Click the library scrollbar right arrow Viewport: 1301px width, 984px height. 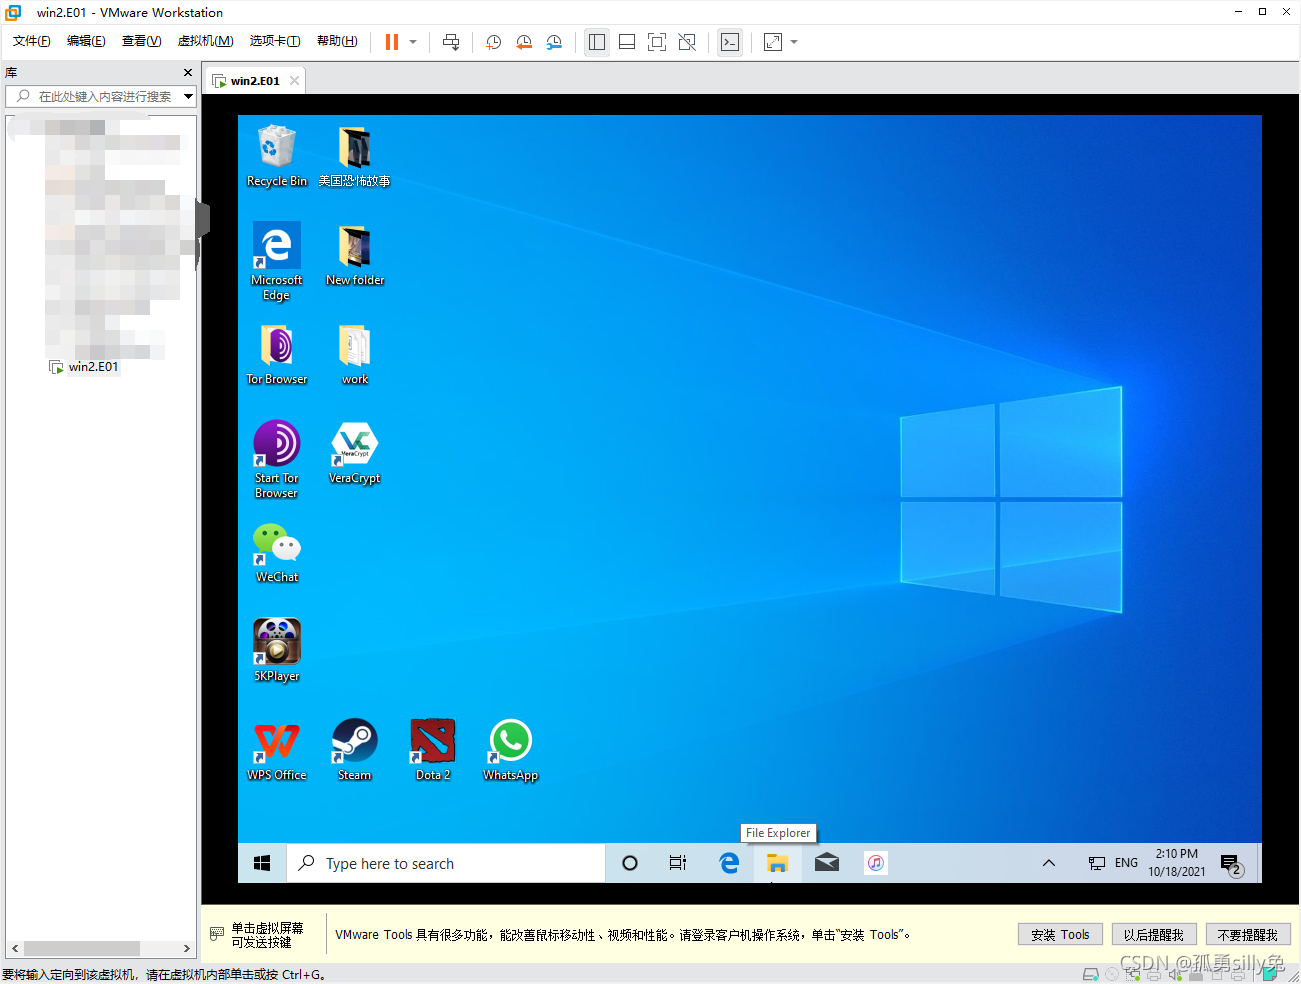(x=186, y=948)
